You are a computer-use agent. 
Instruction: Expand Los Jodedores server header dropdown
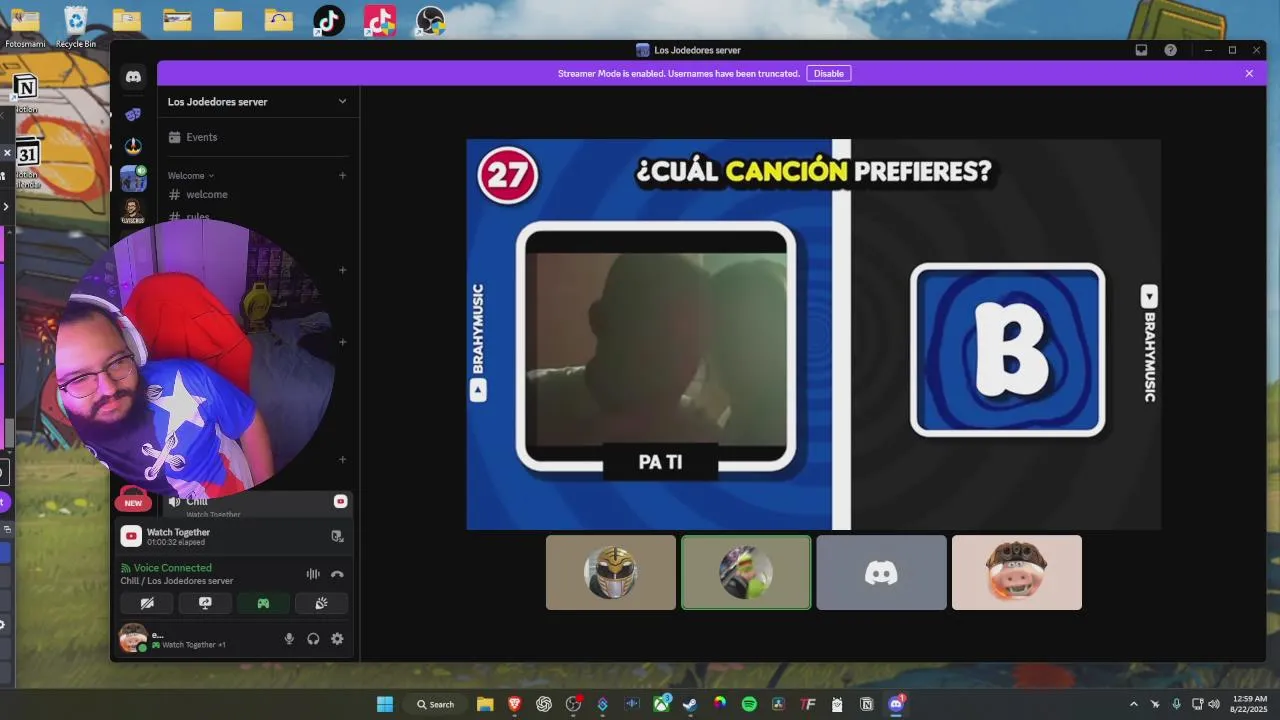(342, 101)
